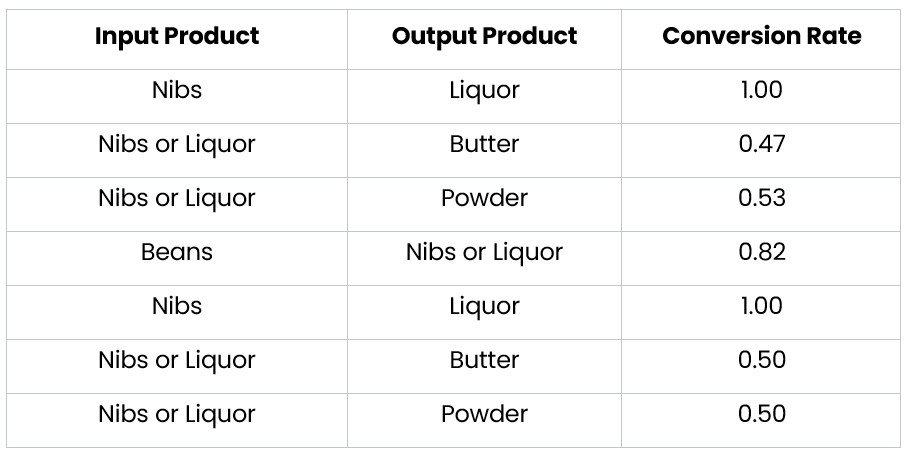Select Nibs or Liquor output in Beans row
The height and width of the screenshot is (458, 907).
(484, 252)
